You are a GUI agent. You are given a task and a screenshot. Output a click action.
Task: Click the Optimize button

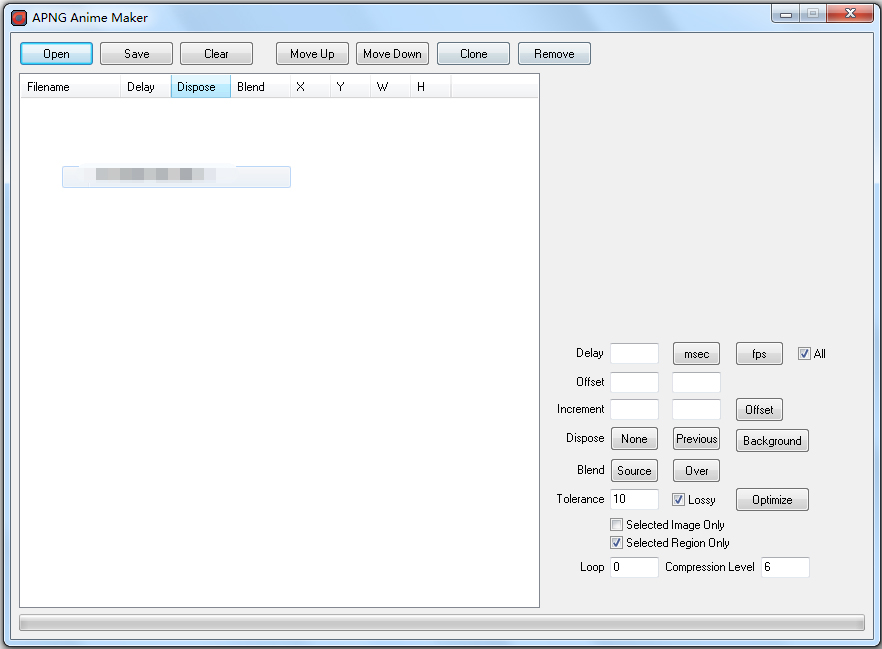tap(772, 499)
